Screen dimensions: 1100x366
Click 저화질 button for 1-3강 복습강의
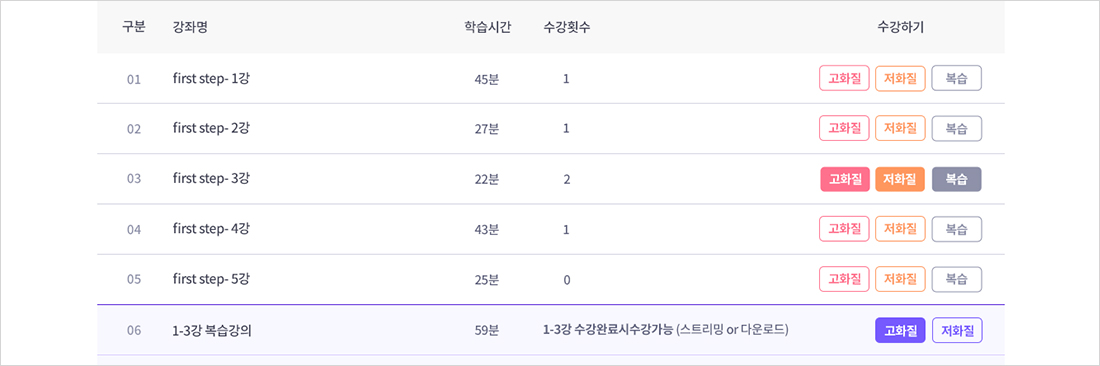[957, 330]
